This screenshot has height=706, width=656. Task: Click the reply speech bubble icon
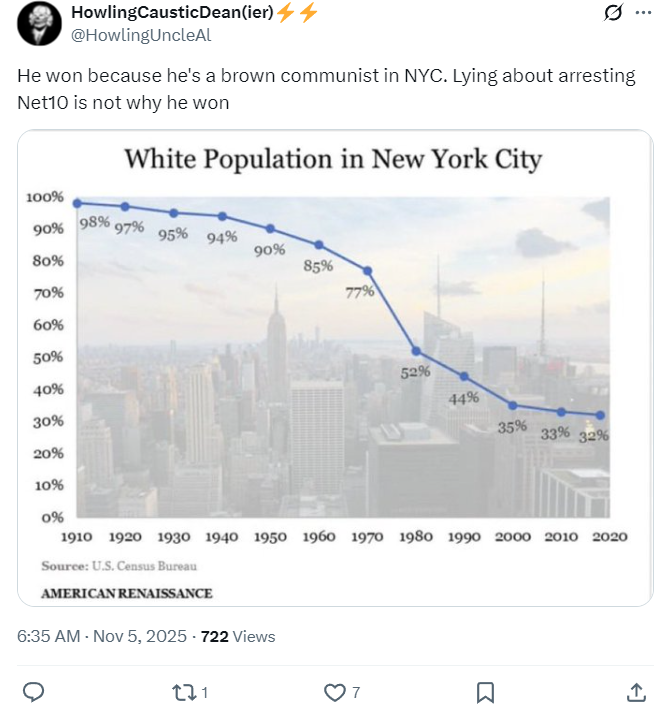click(x=33, y=691)
